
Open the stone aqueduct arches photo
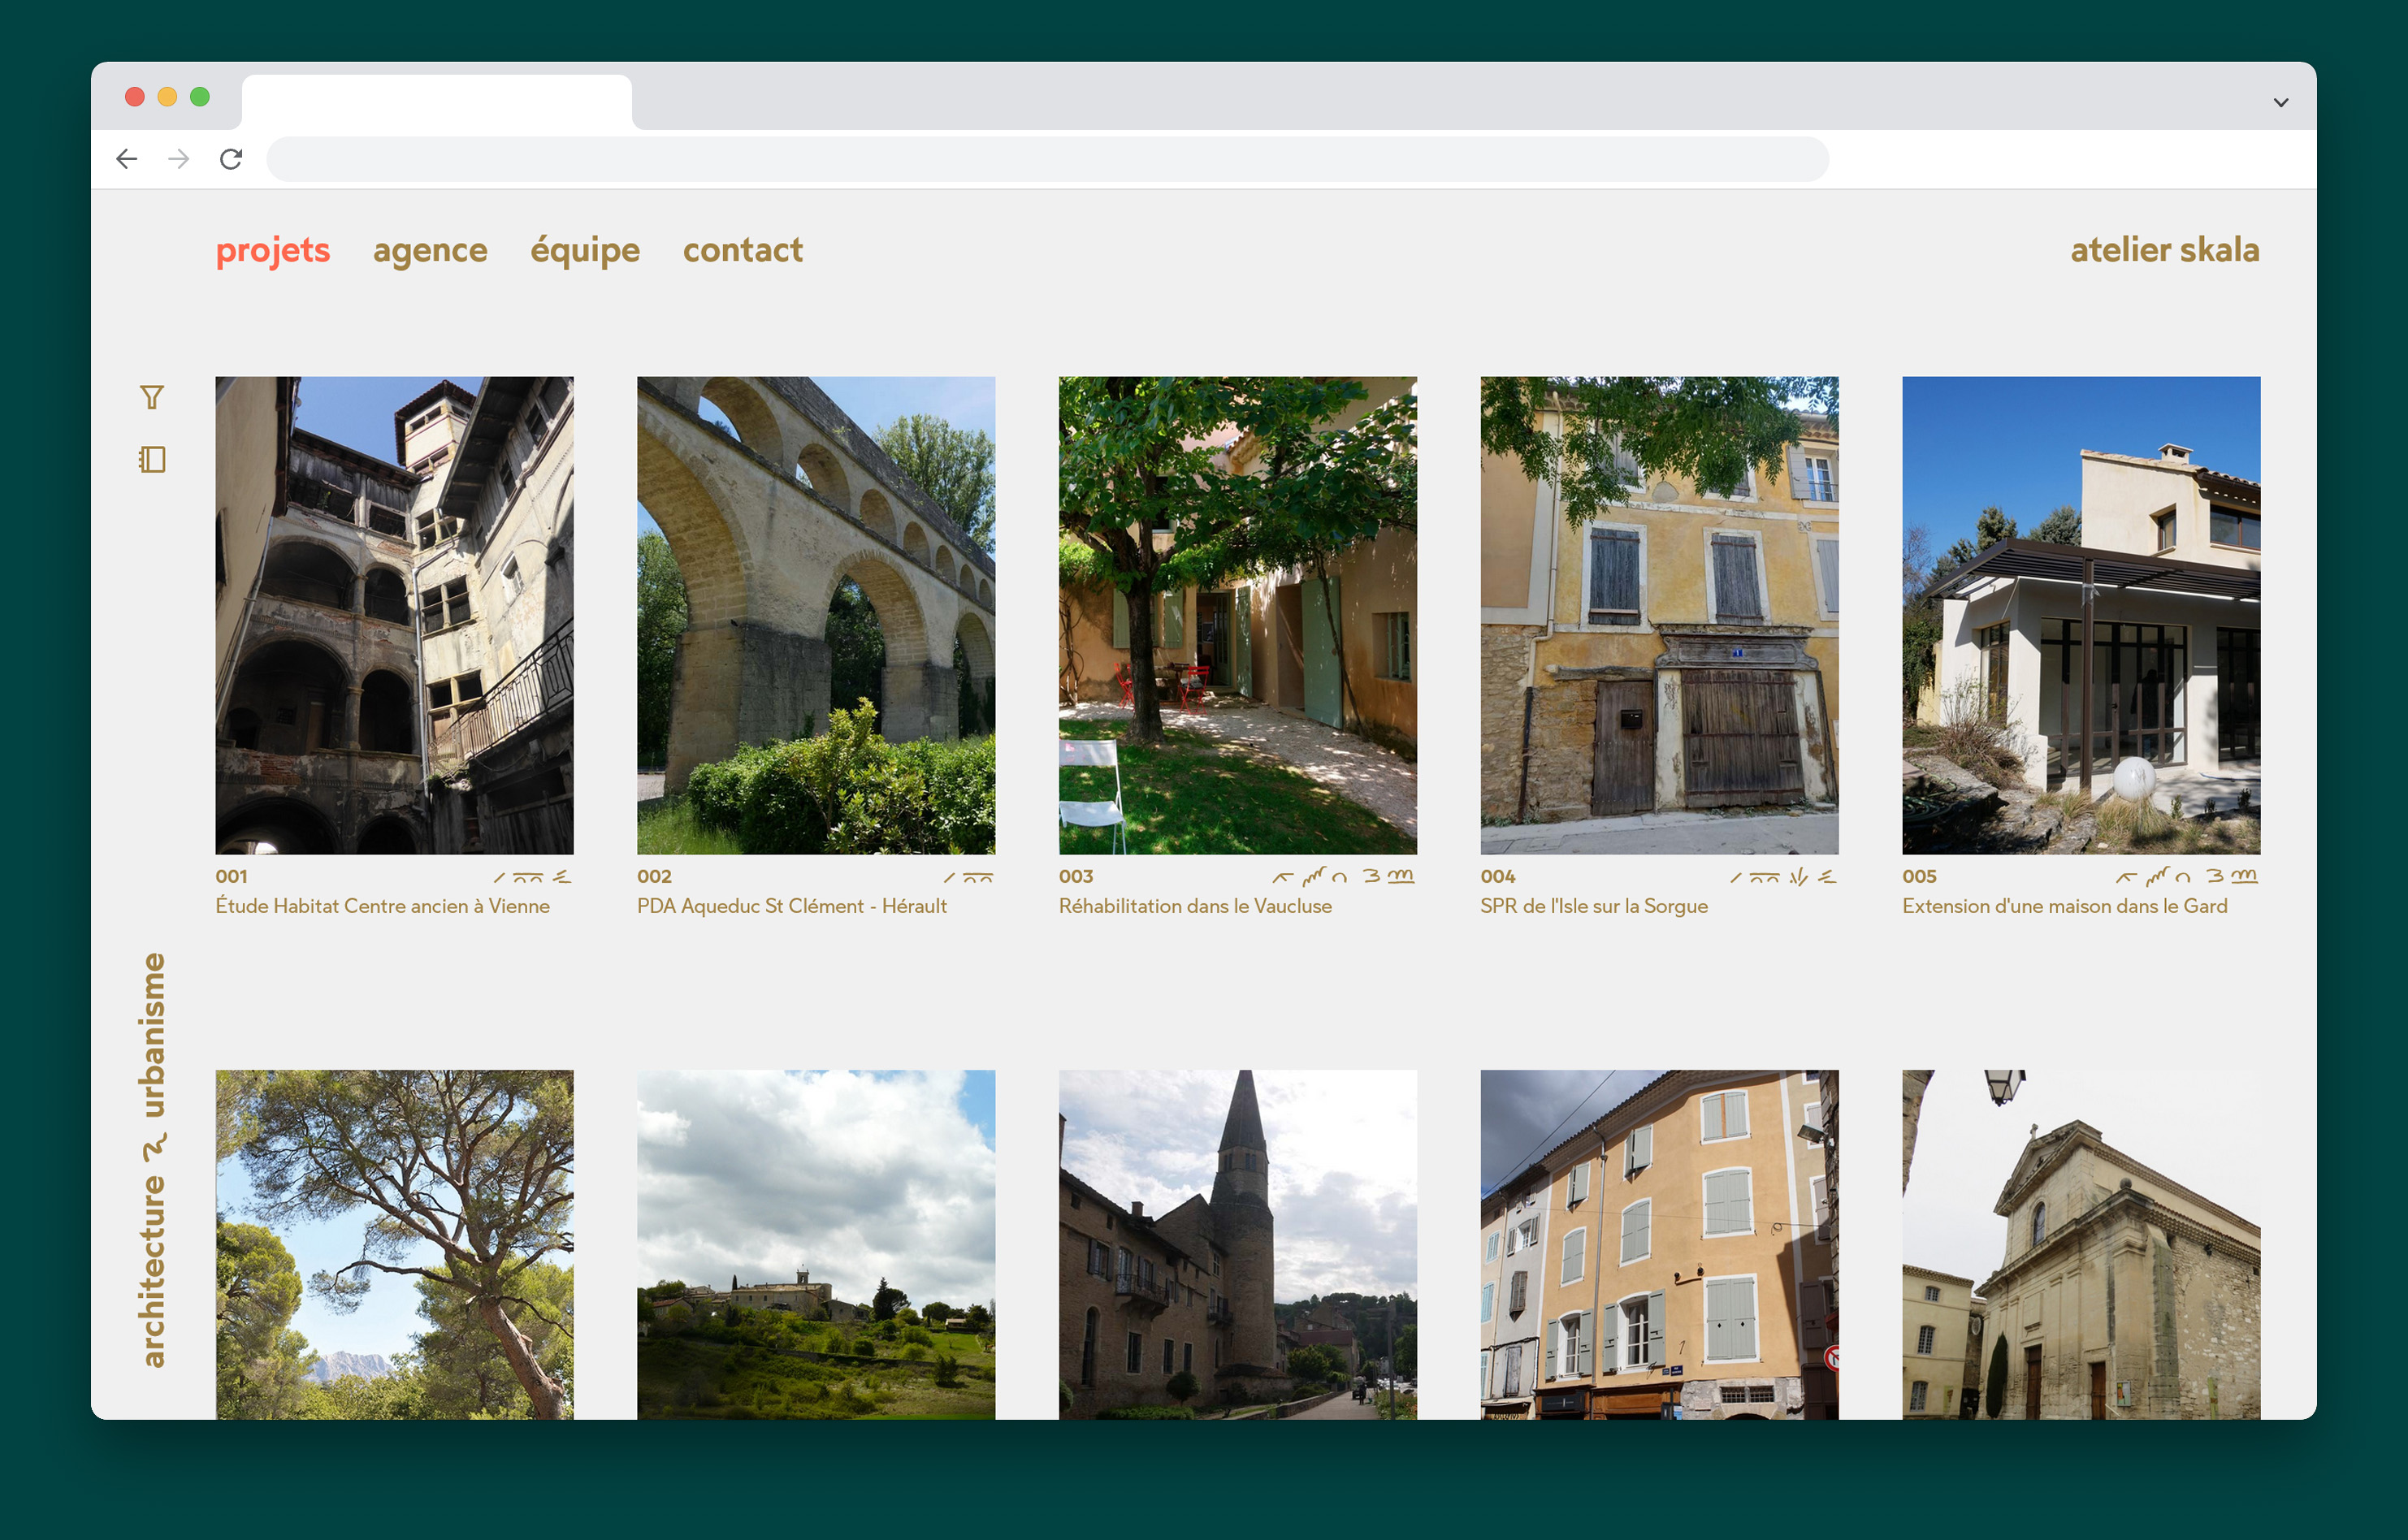tap(816, 615)
